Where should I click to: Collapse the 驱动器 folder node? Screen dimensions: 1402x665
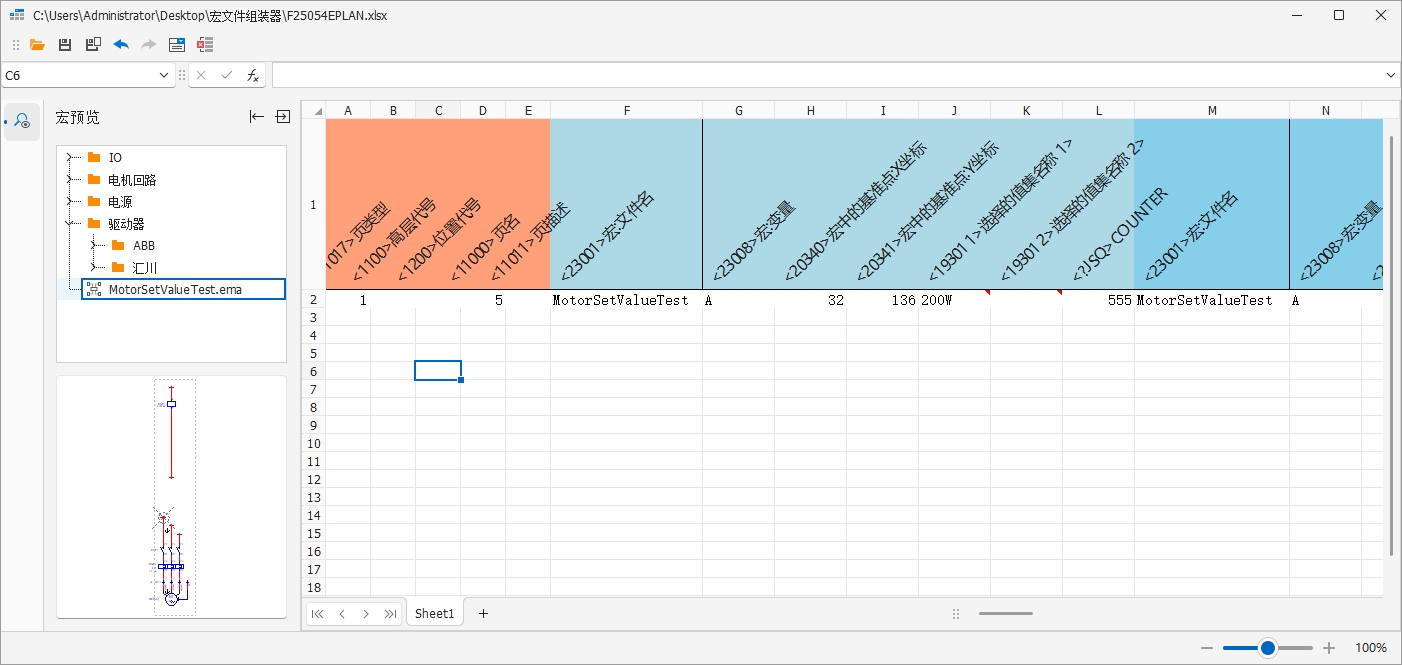tap(71, 223)
